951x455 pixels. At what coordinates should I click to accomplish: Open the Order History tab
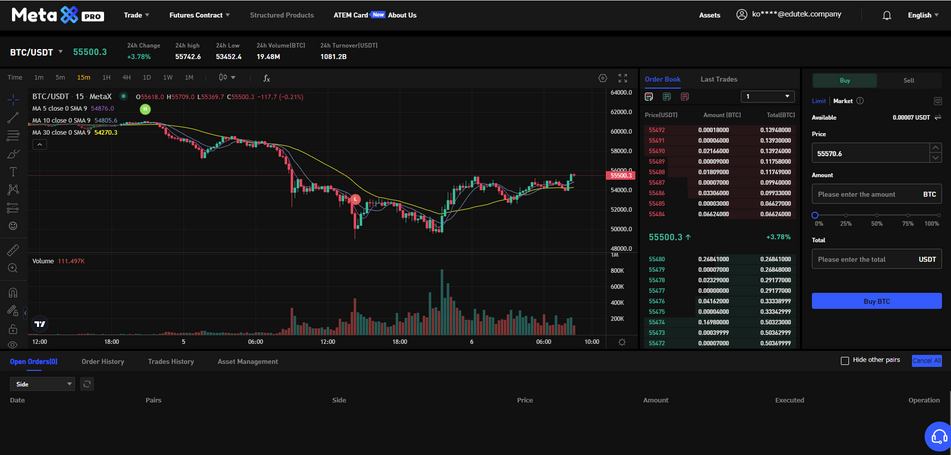point(103,361)
